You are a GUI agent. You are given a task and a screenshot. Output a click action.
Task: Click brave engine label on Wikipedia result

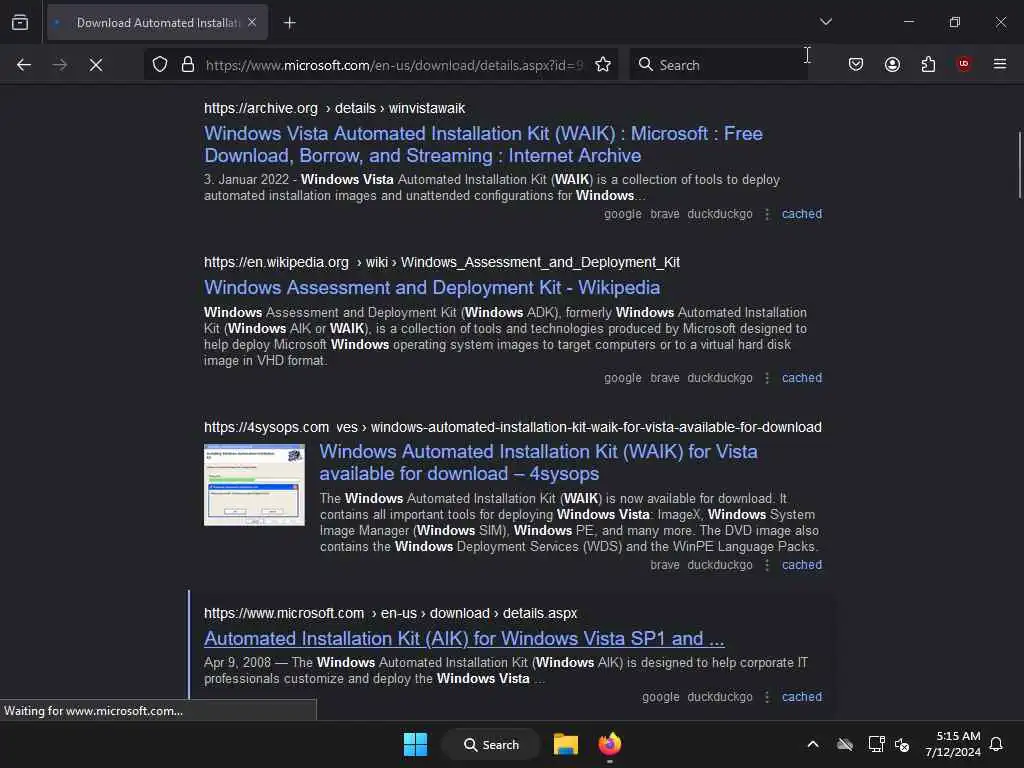[x=665, y=378]
